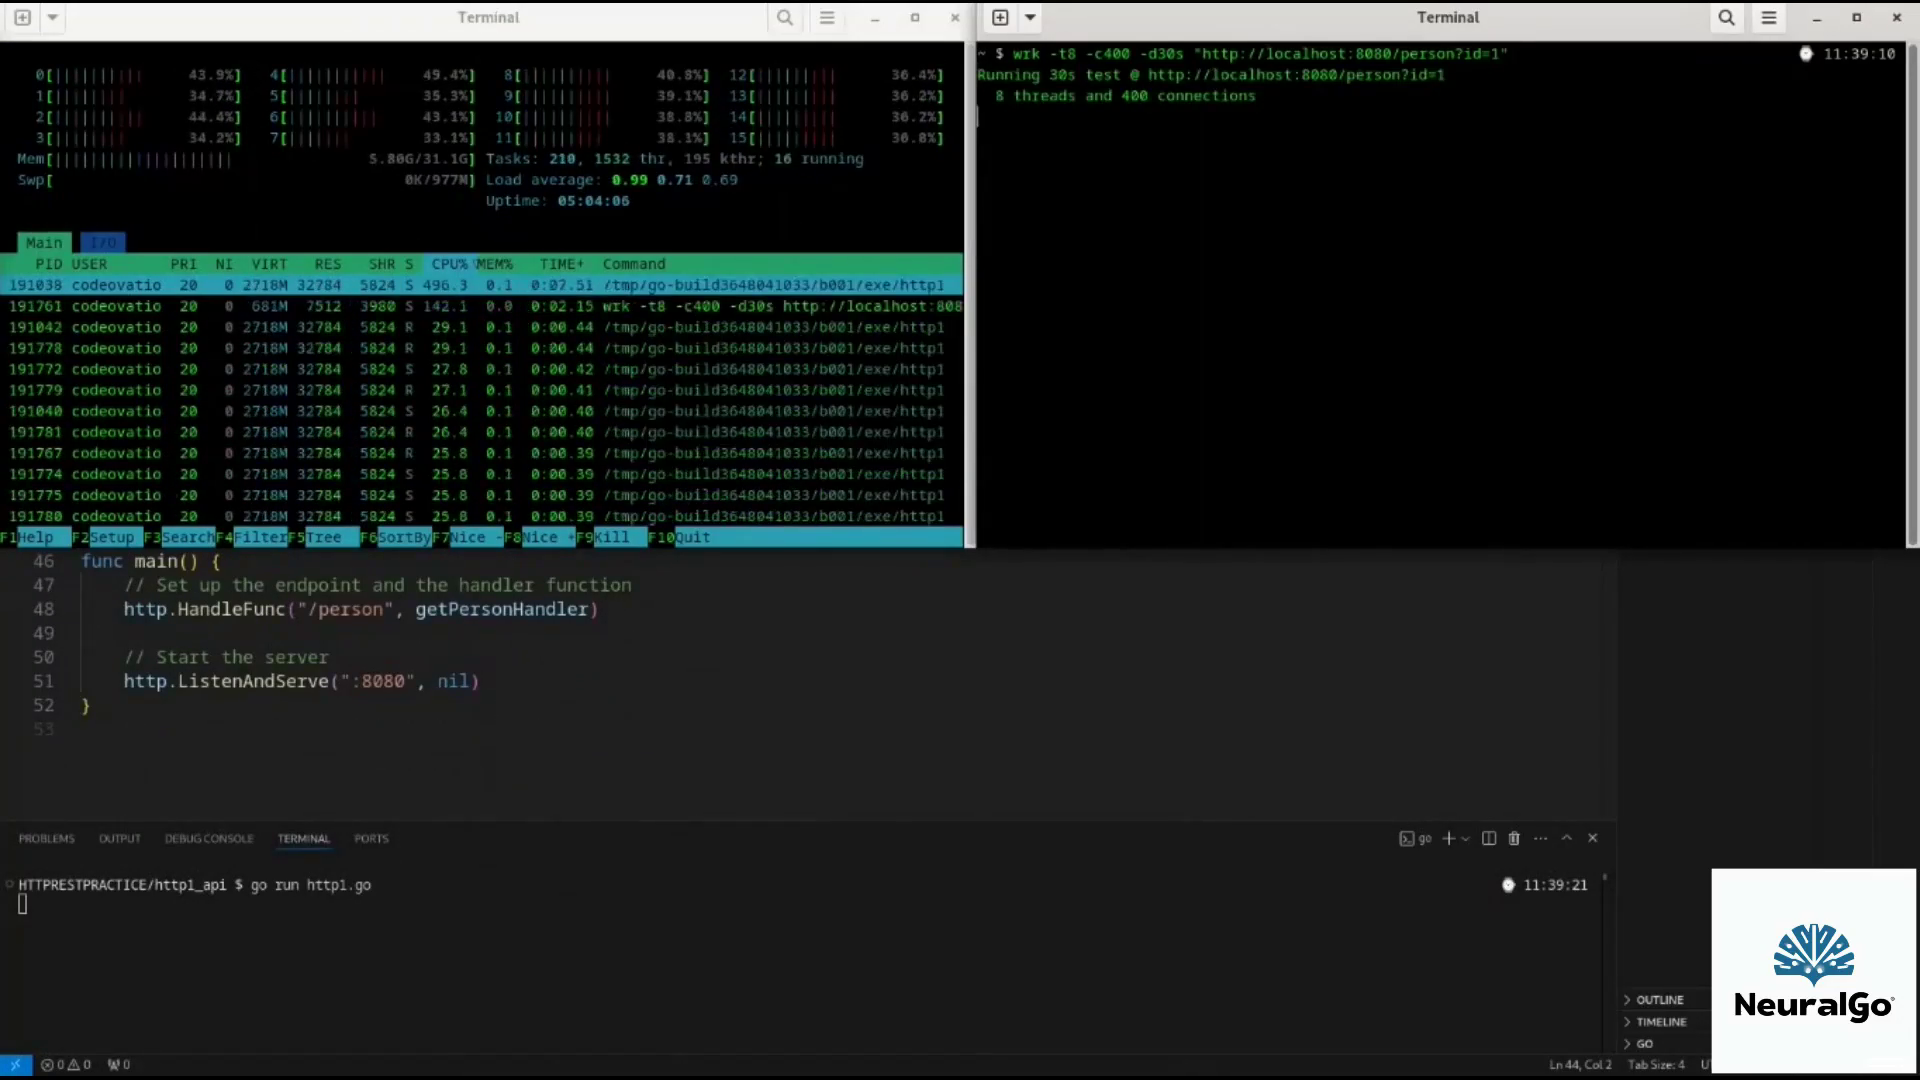
Task: Switch to the DEBUG CONSOLE tab
Action: tap(209, 838)
